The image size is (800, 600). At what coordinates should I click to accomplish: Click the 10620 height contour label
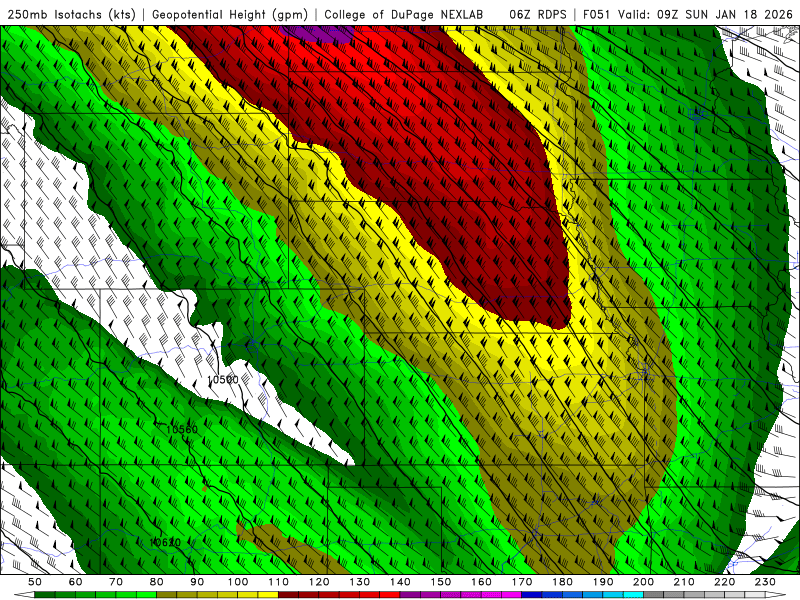point(165,542)
